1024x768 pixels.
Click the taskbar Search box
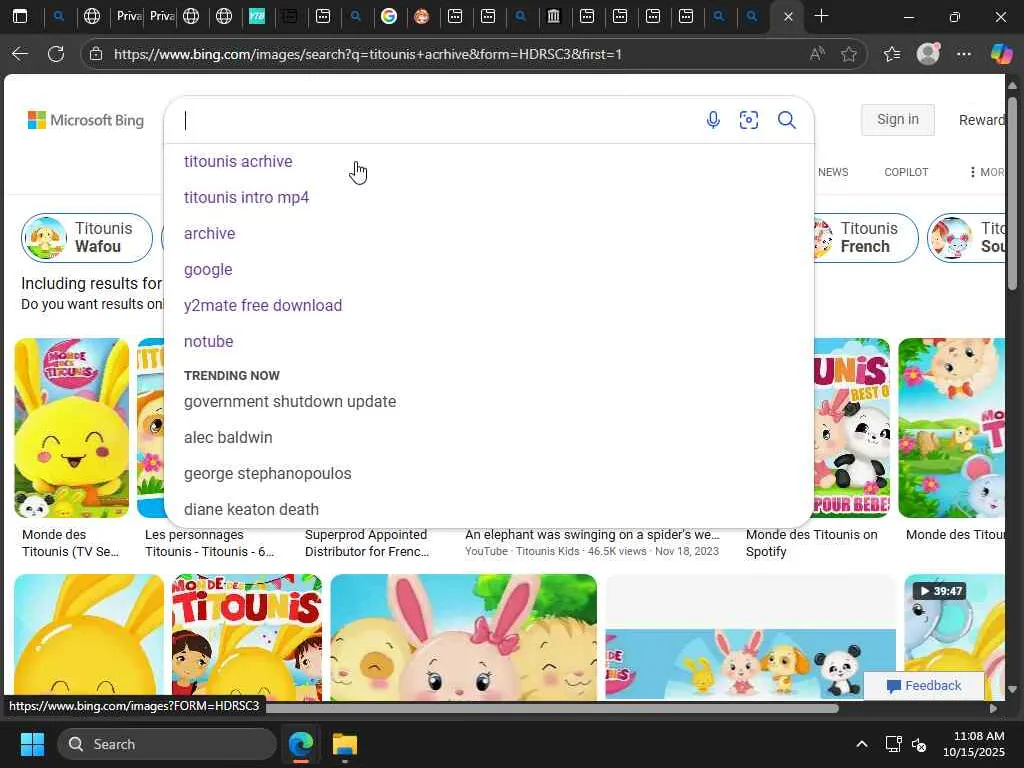pos(167,744)
